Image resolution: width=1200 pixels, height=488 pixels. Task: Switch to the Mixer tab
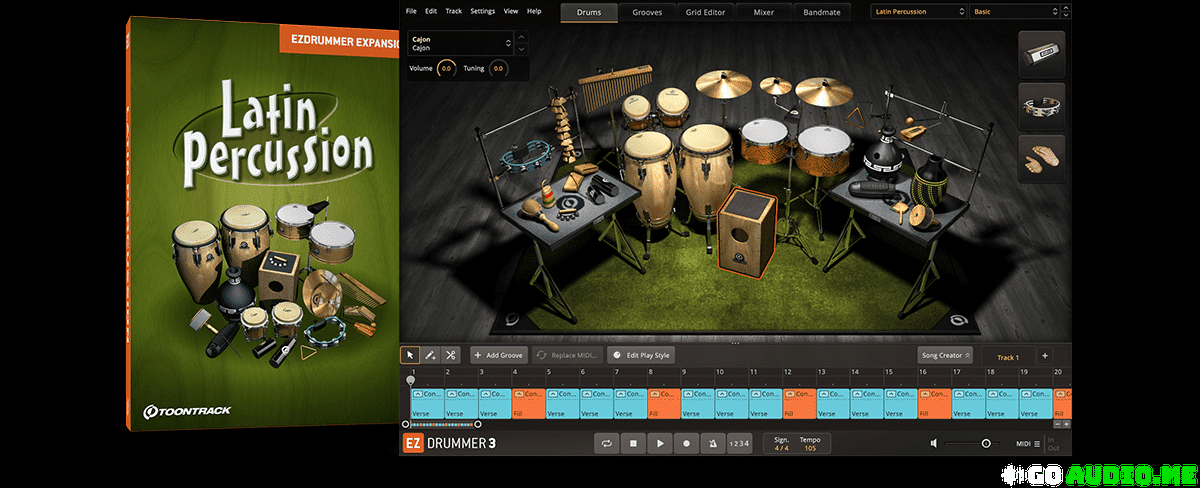[762, 12]
